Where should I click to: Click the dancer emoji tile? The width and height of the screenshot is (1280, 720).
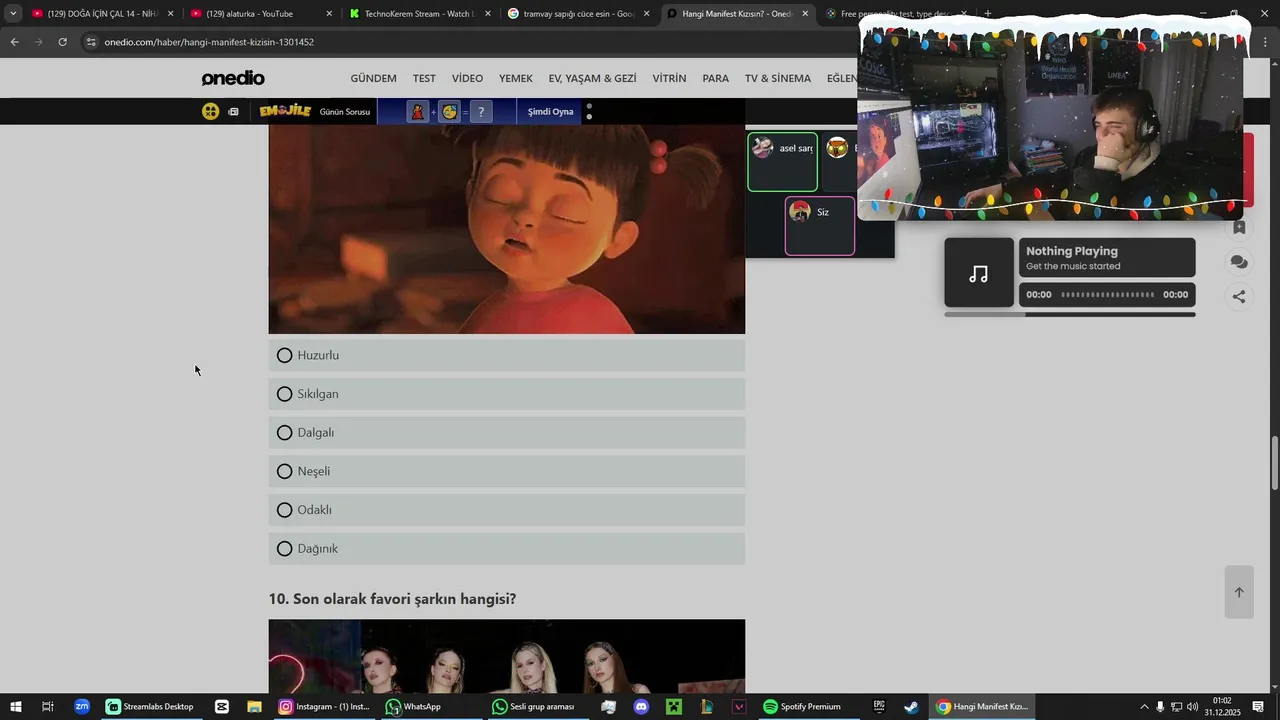coord(418,112)
